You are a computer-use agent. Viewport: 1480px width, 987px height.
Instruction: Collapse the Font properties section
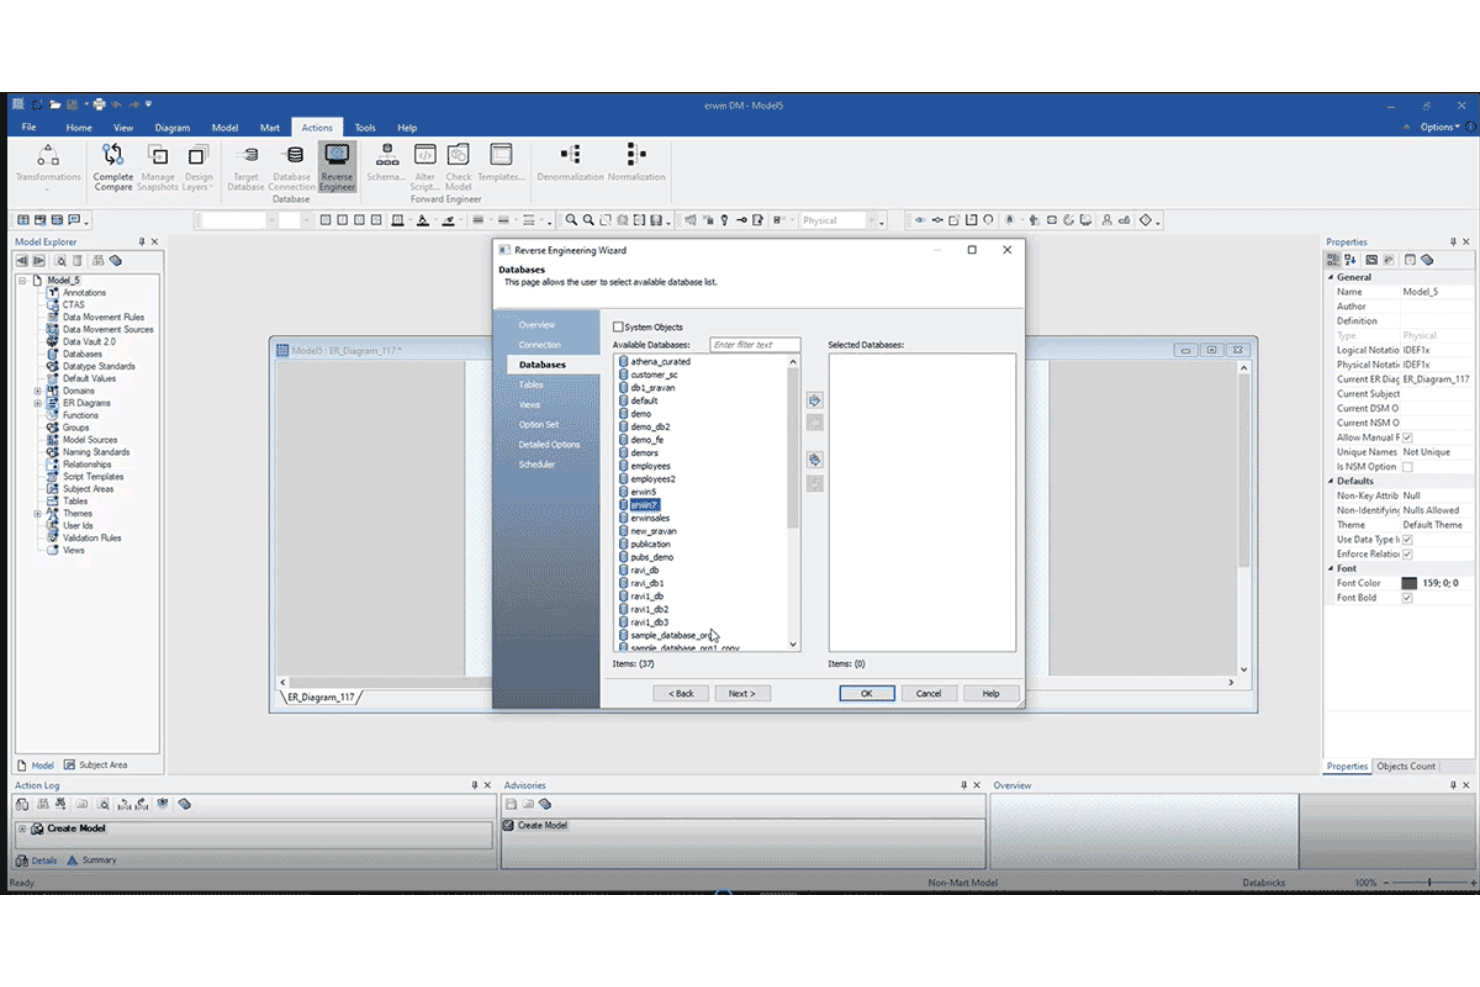pos(1331,569)
